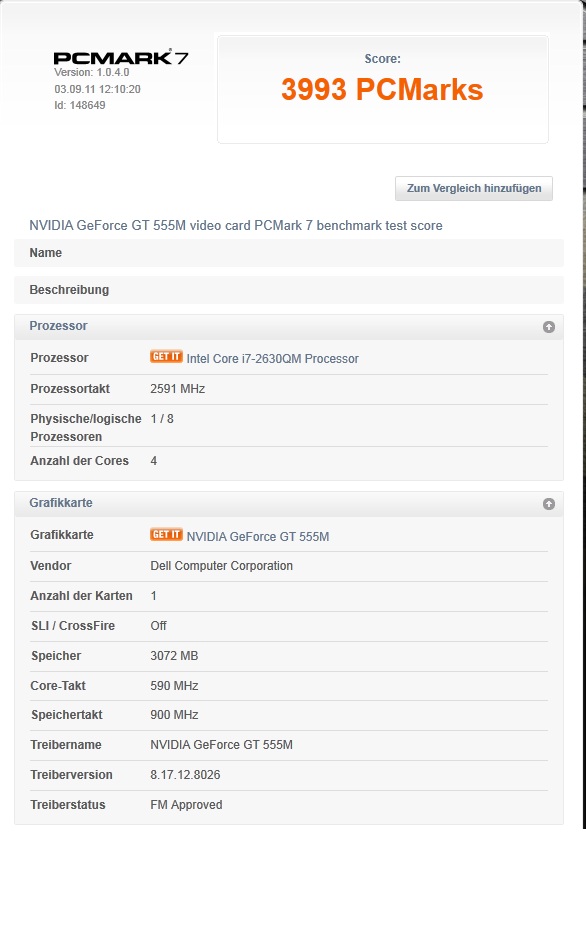Click the Beschreibung row
The width and height of the screenshot is (586, 942).
(288, 290)
